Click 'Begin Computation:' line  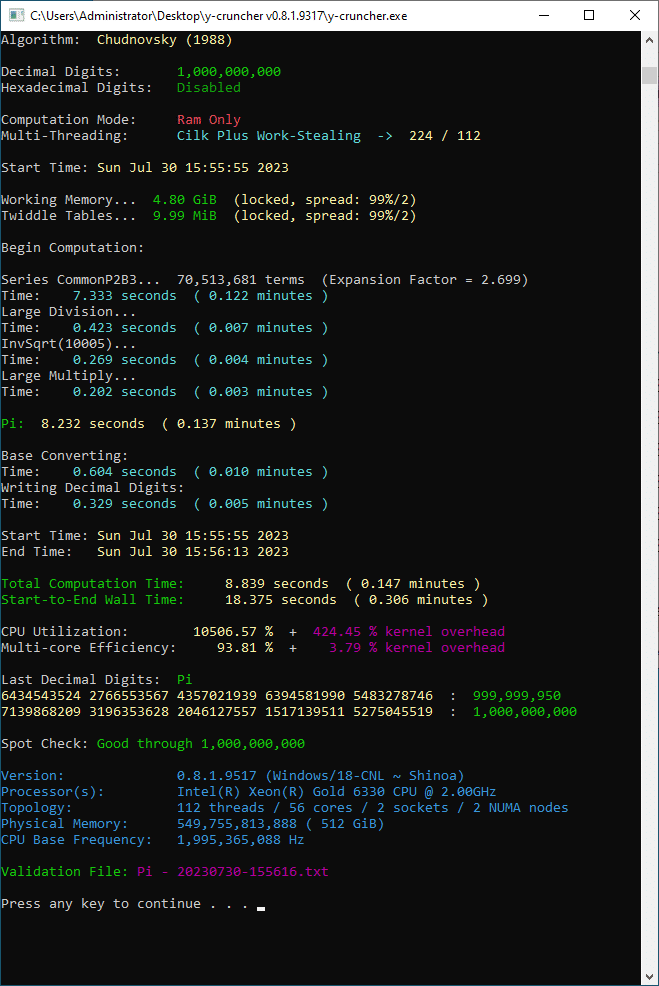click(72, 248)
